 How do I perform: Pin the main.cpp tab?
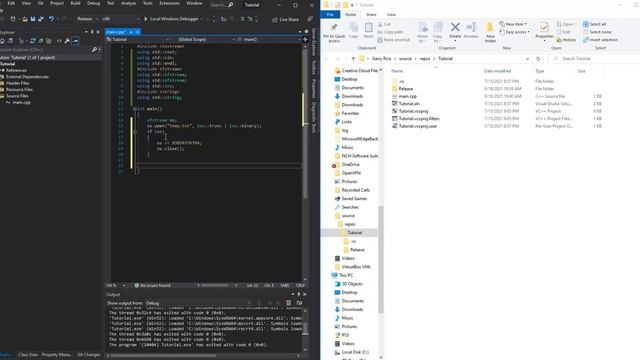point(131,32)
